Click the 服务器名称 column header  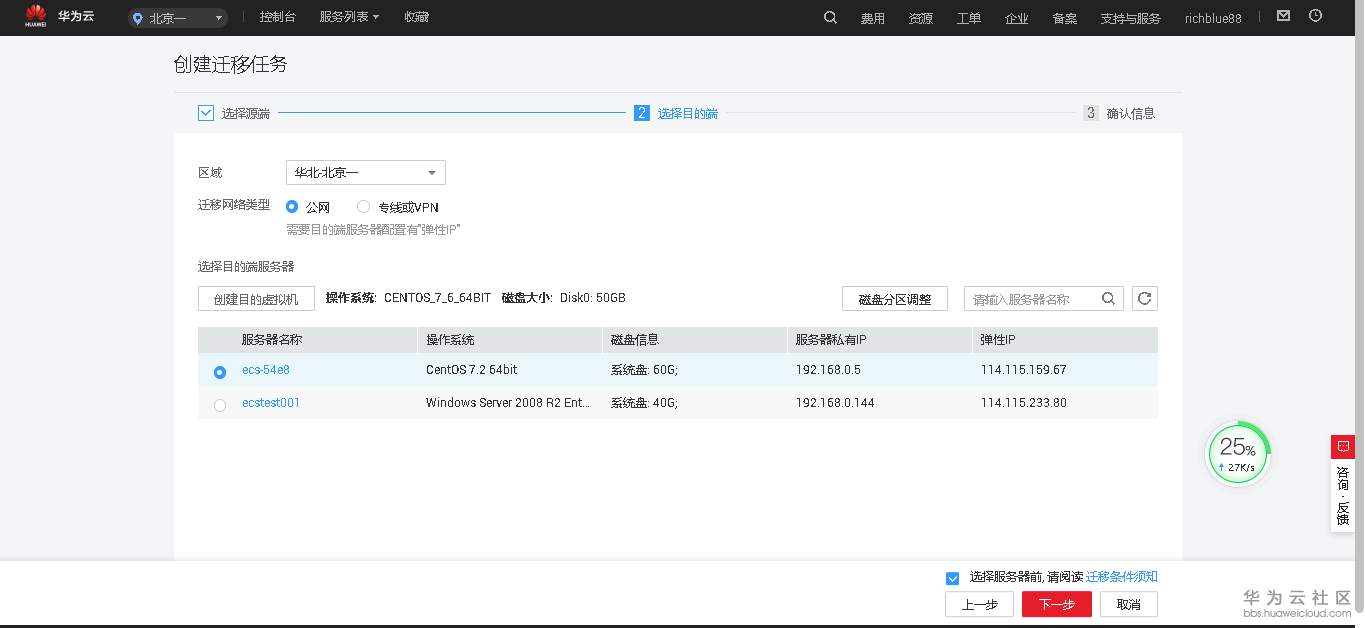click(x=272, y=340)
